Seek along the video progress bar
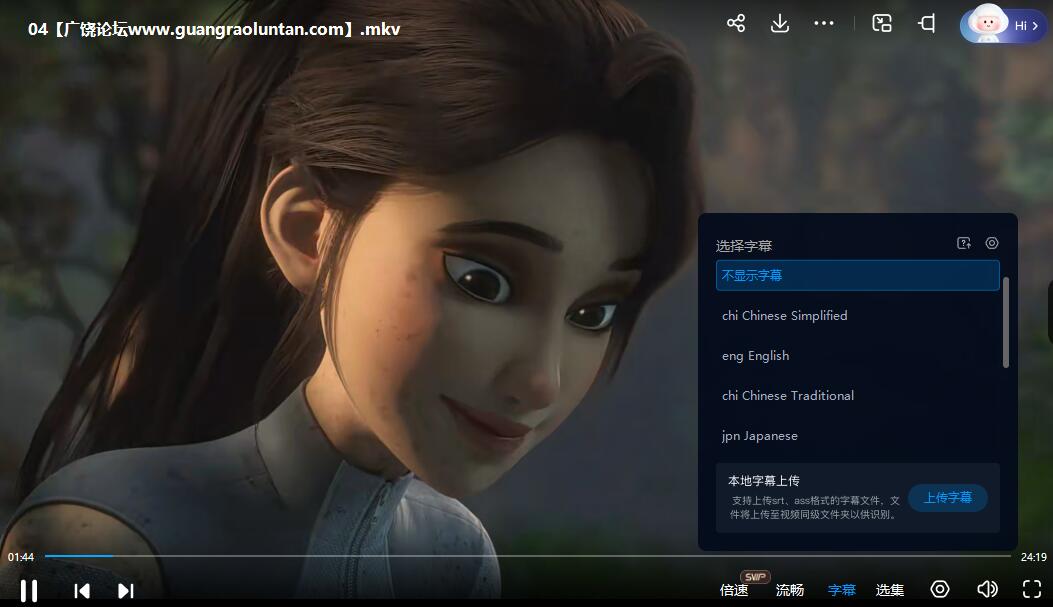 click(x=527, y=556)
